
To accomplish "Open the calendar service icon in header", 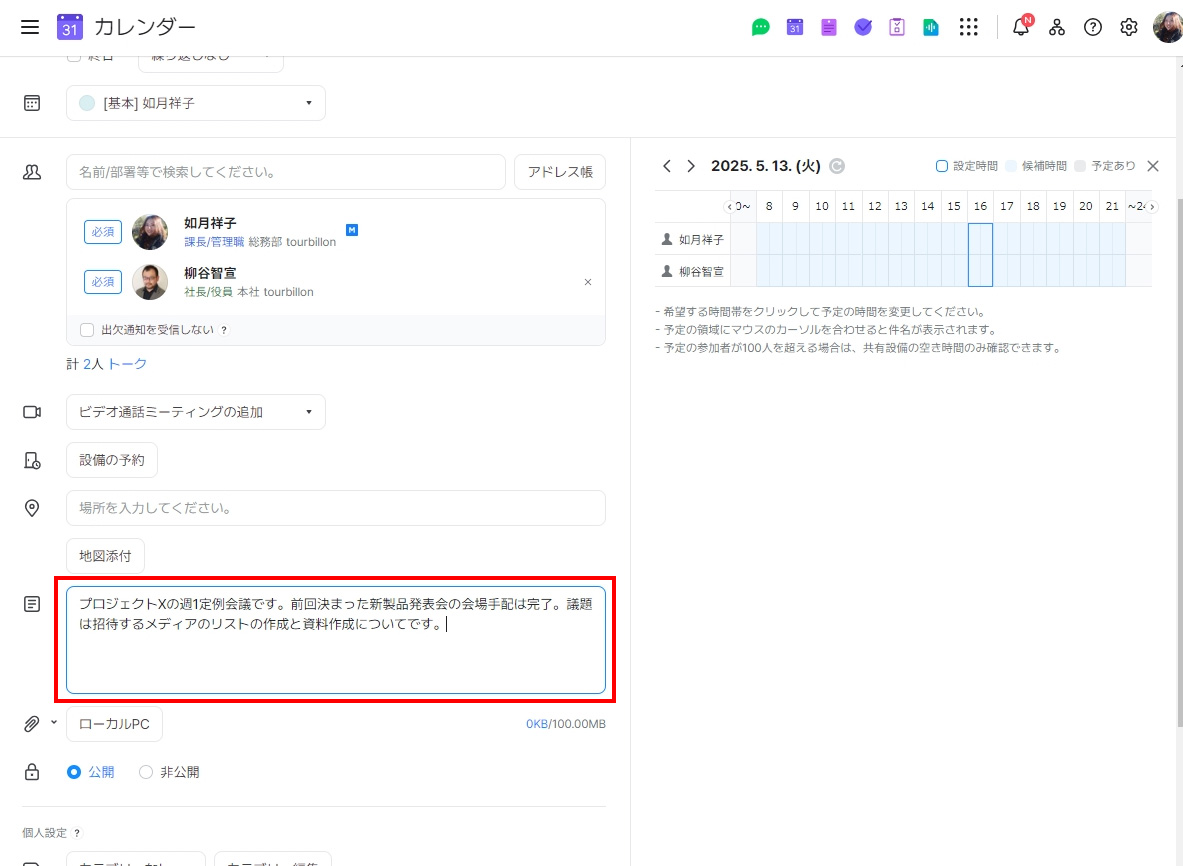I will tap(794, 27).
